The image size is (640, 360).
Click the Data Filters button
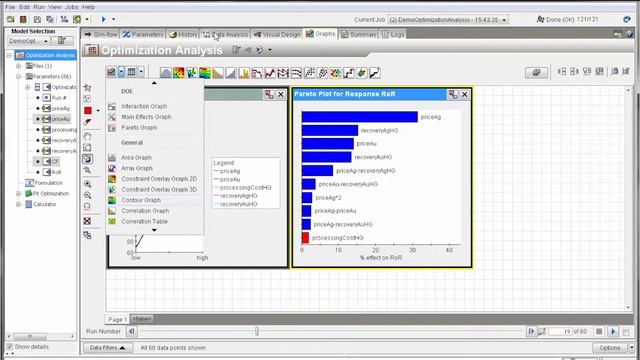107,348
